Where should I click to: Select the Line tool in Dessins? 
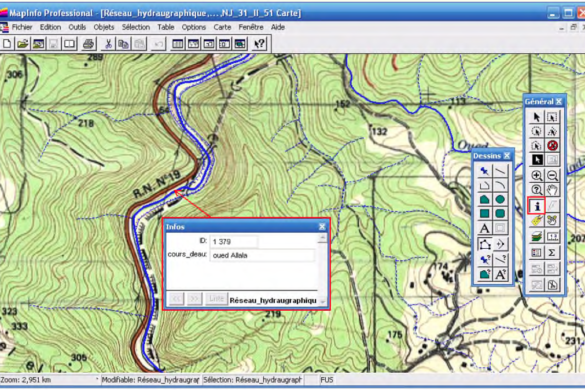[500, 171]
